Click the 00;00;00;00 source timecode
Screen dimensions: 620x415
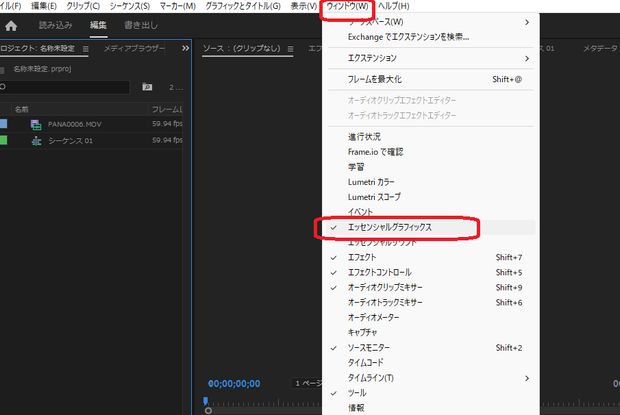[234, 383]
